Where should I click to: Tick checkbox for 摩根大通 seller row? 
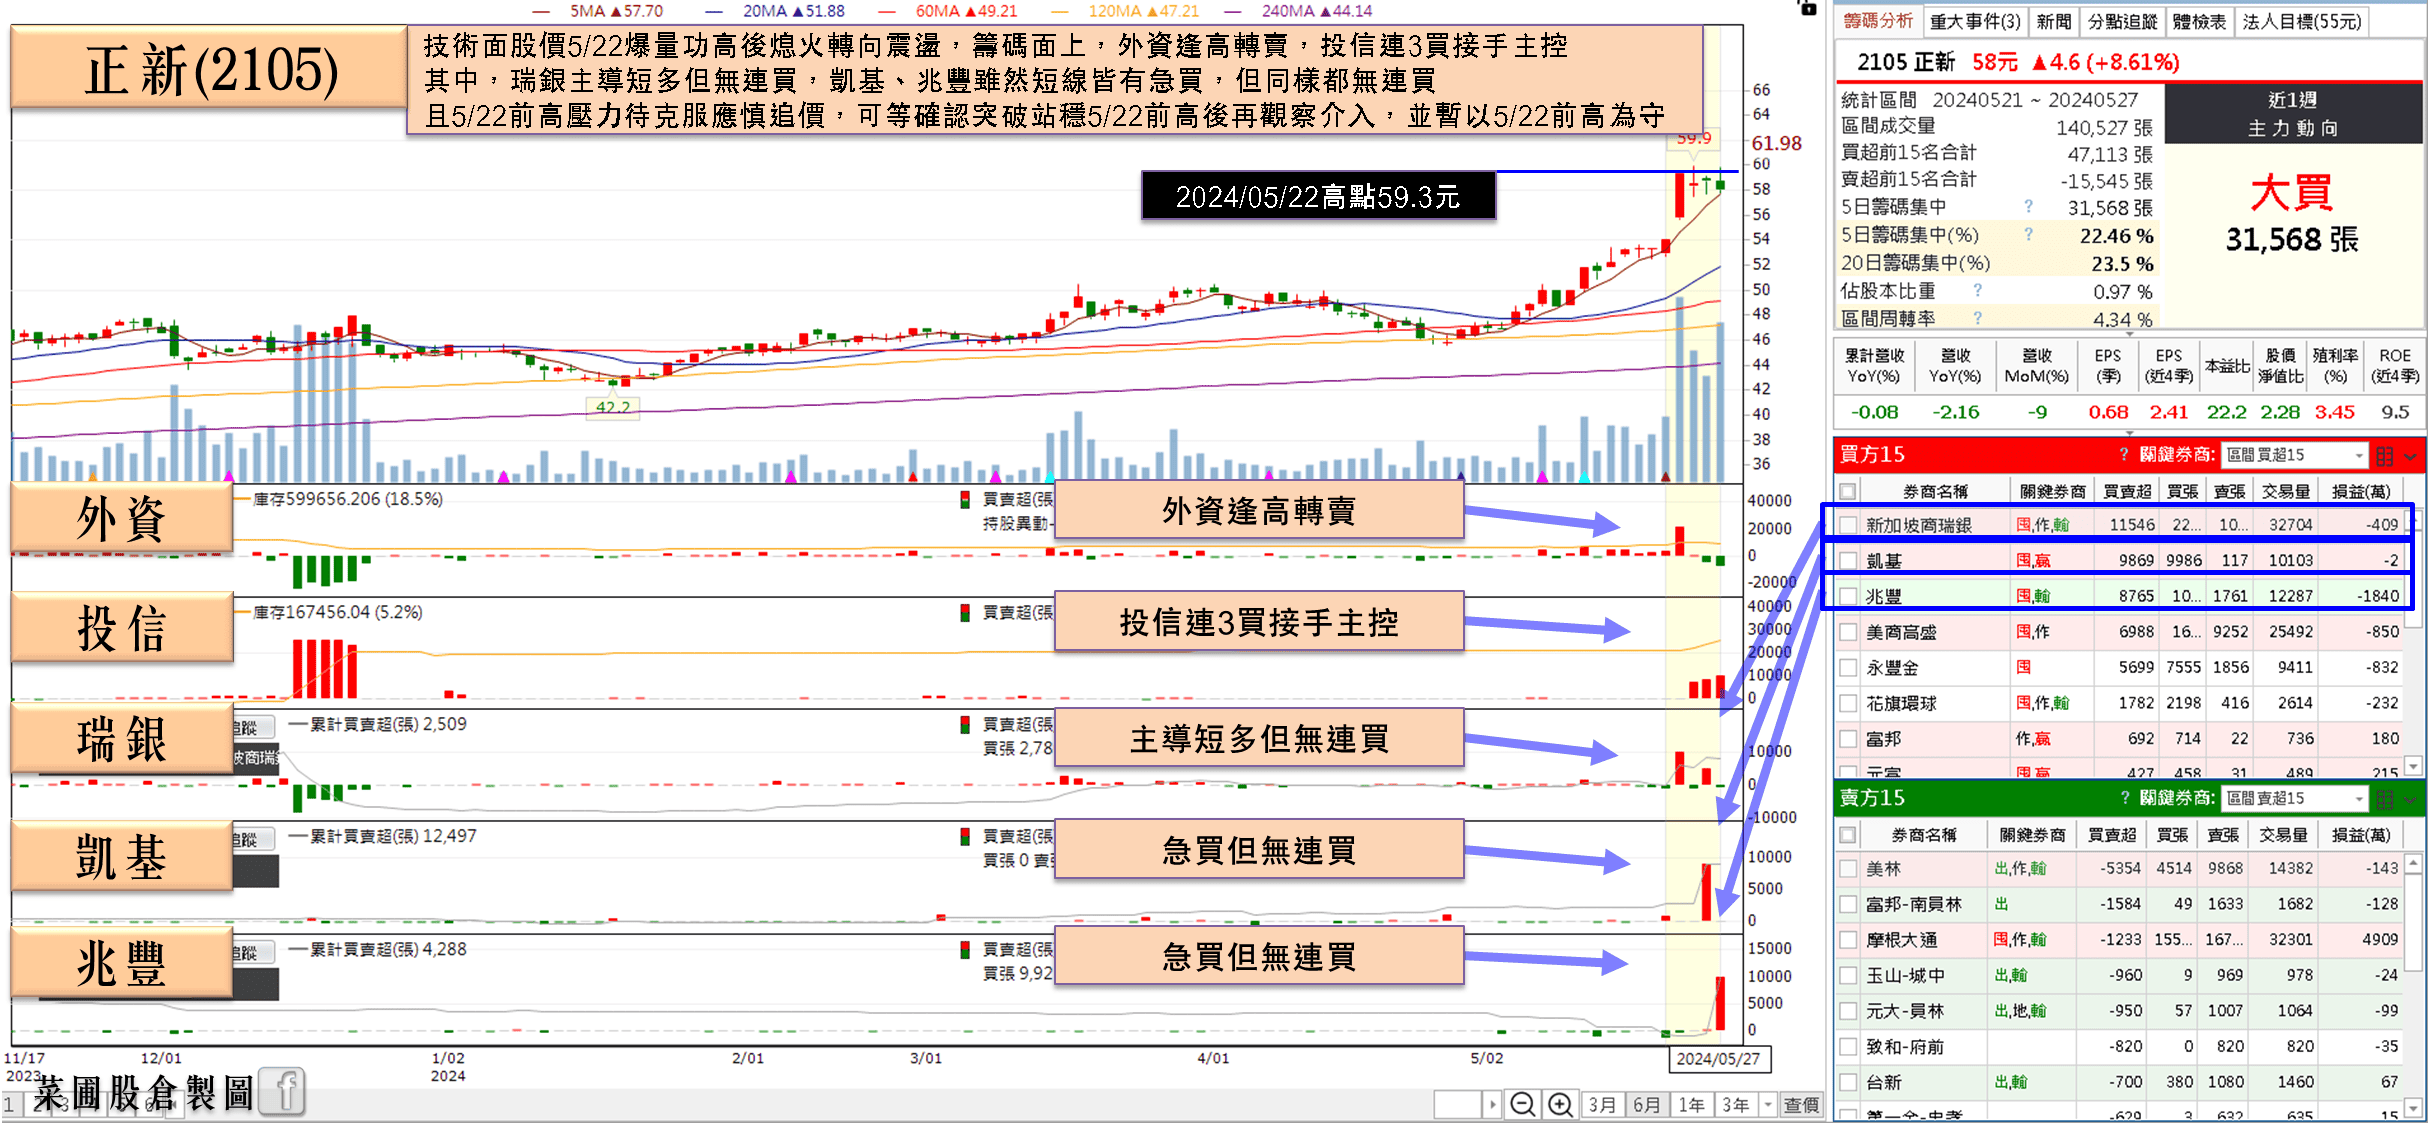(x=1848, y=940)
